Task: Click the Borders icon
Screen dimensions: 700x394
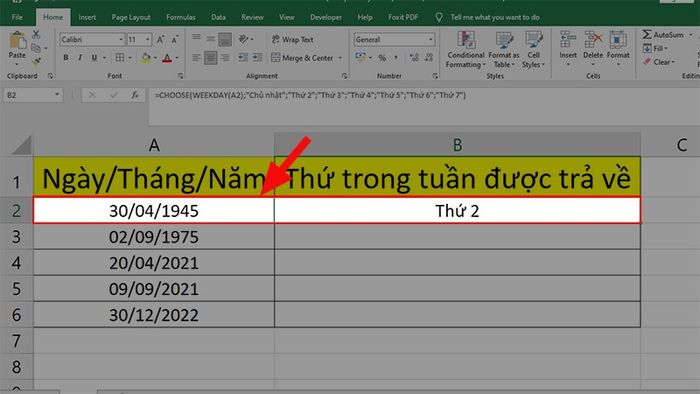Action: [x=120, y=58]
